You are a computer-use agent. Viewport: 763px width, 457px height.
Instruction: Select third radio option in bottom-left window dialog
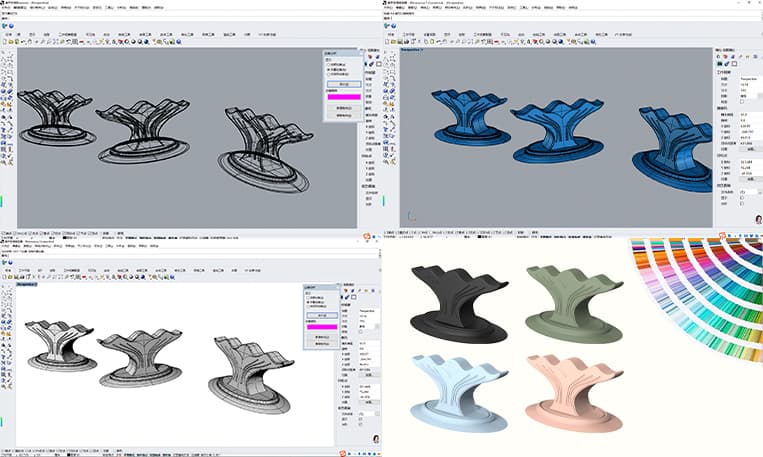click(308, 307)
